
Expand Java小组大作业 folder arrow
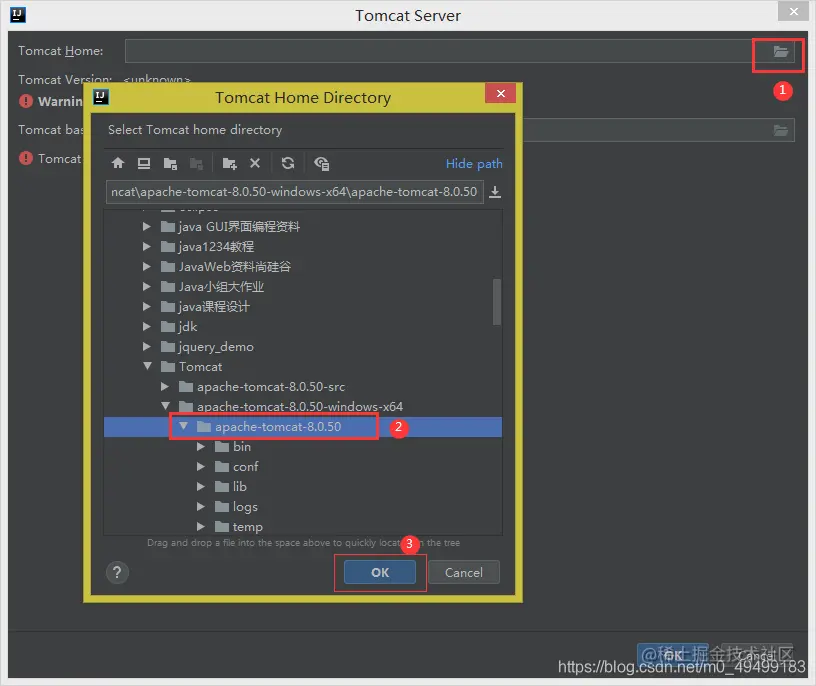click(x=147, y=286)
